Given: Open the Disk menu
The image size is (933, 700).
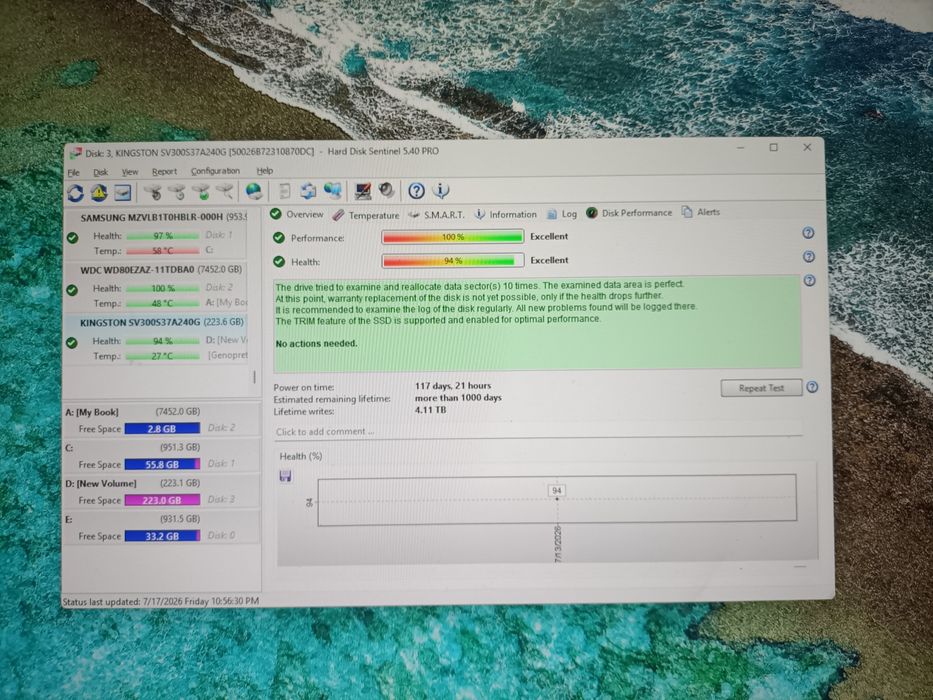Looking at the screenshot, I should click(x=101, y=172).
